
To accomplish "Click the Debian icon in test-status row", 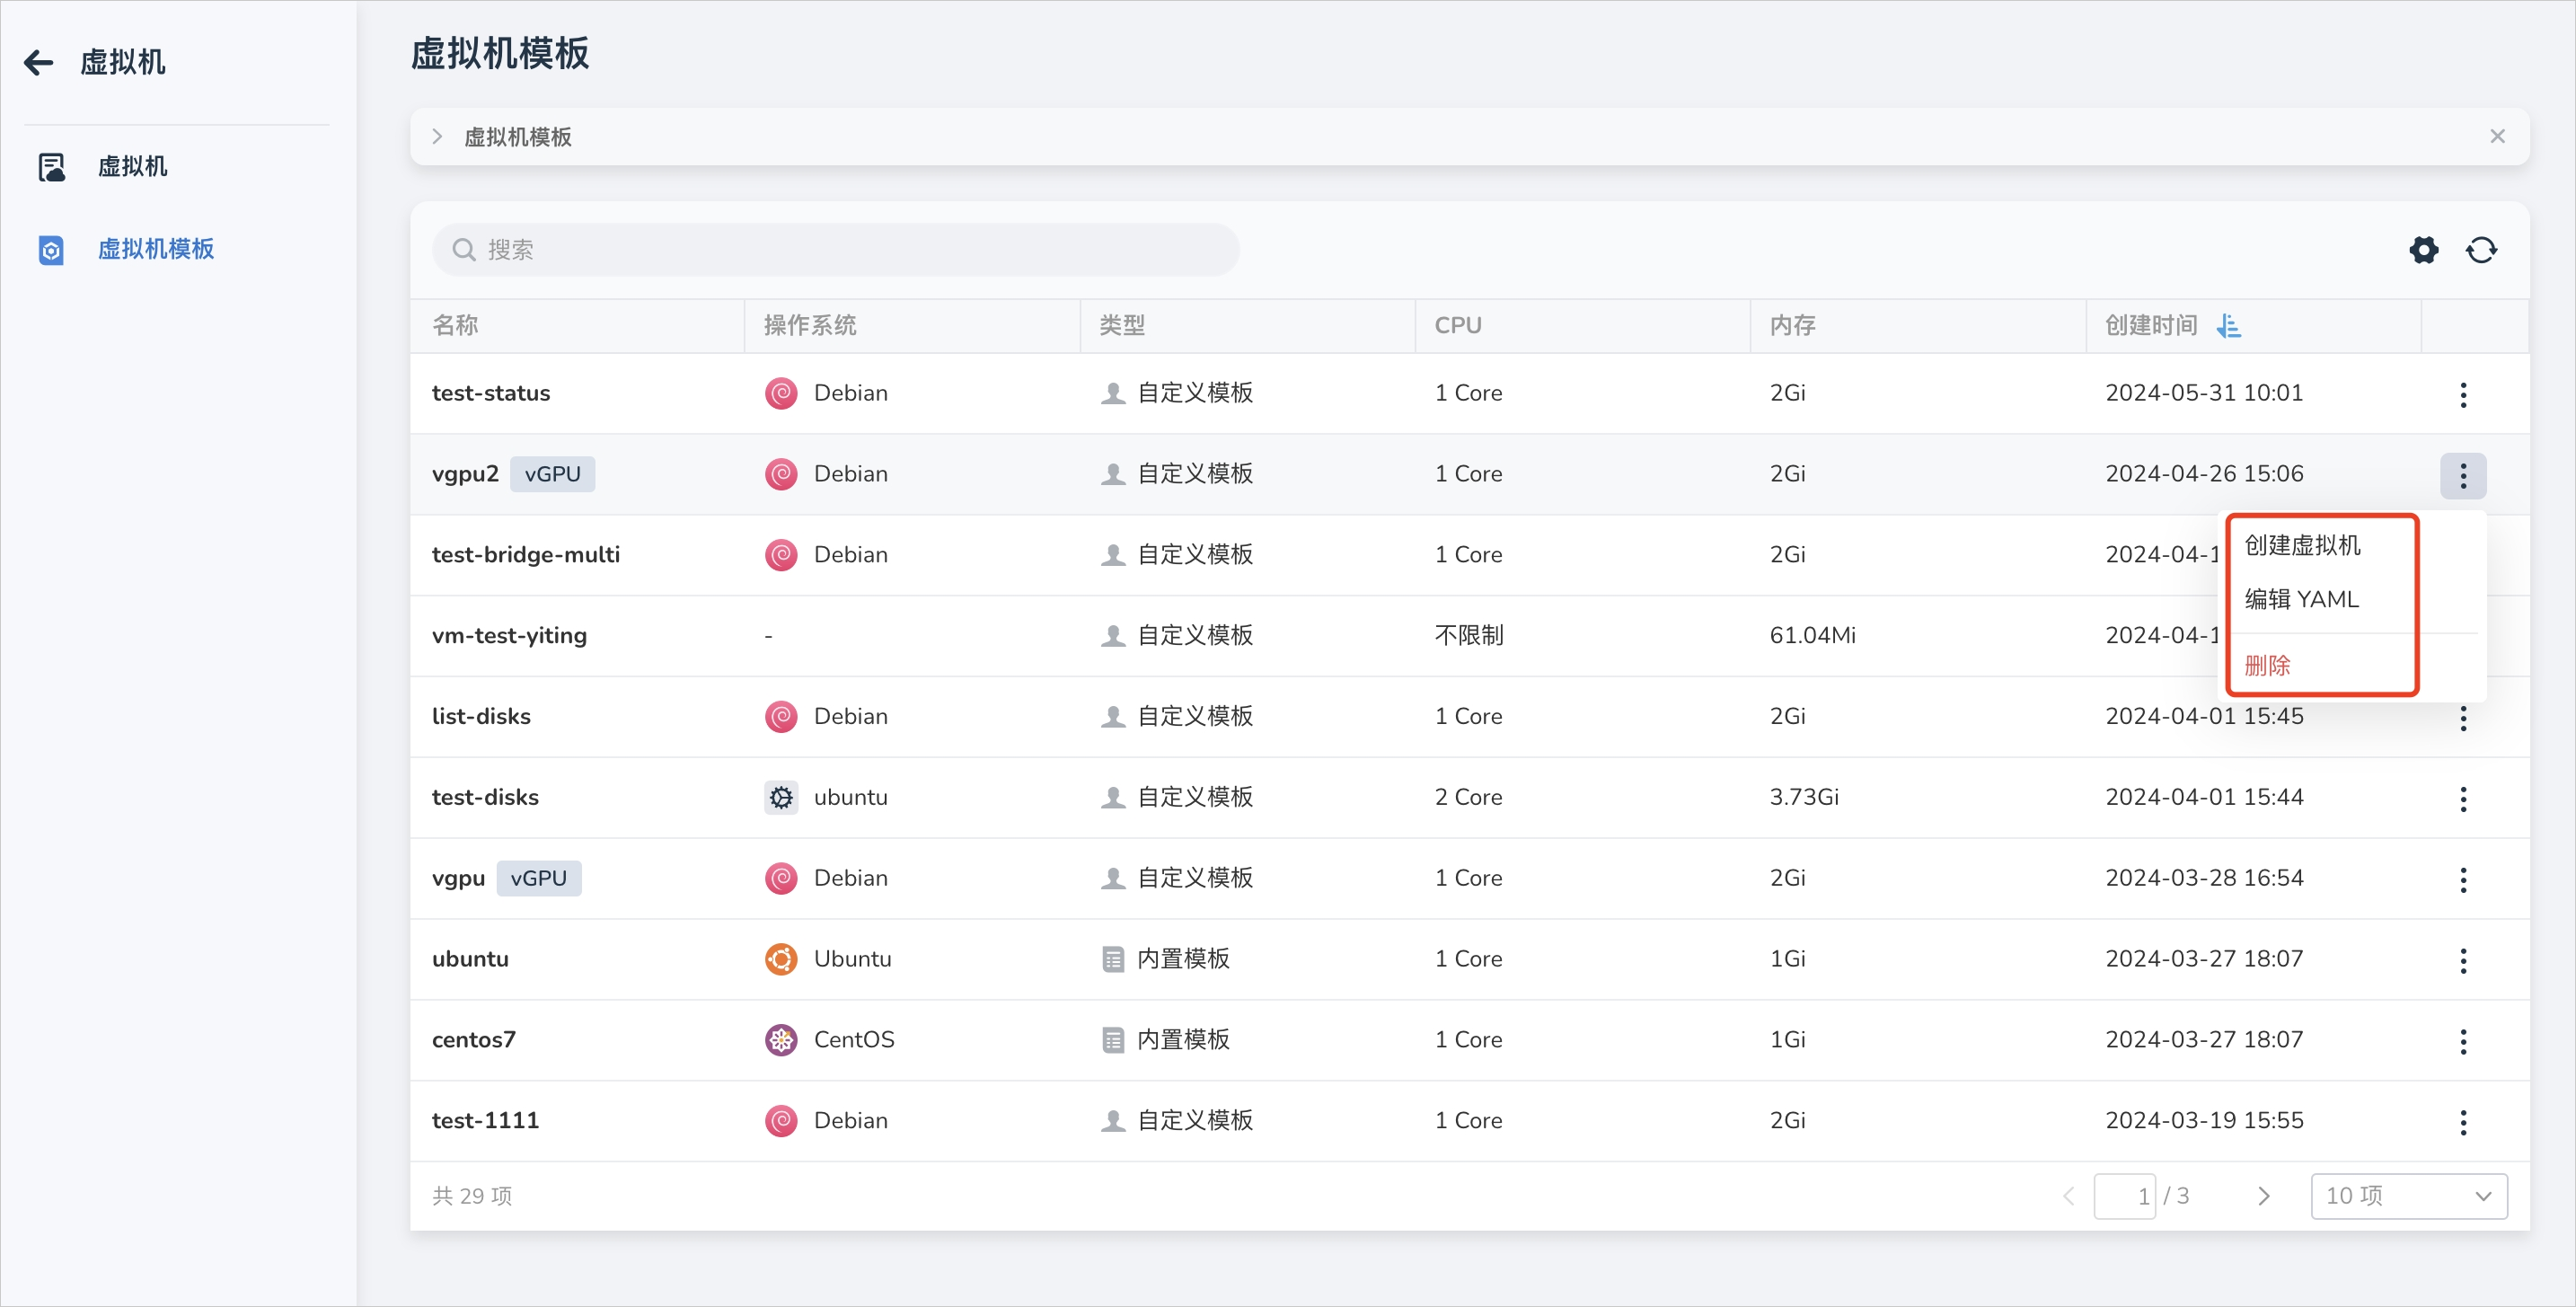I will tap(781, 393).
